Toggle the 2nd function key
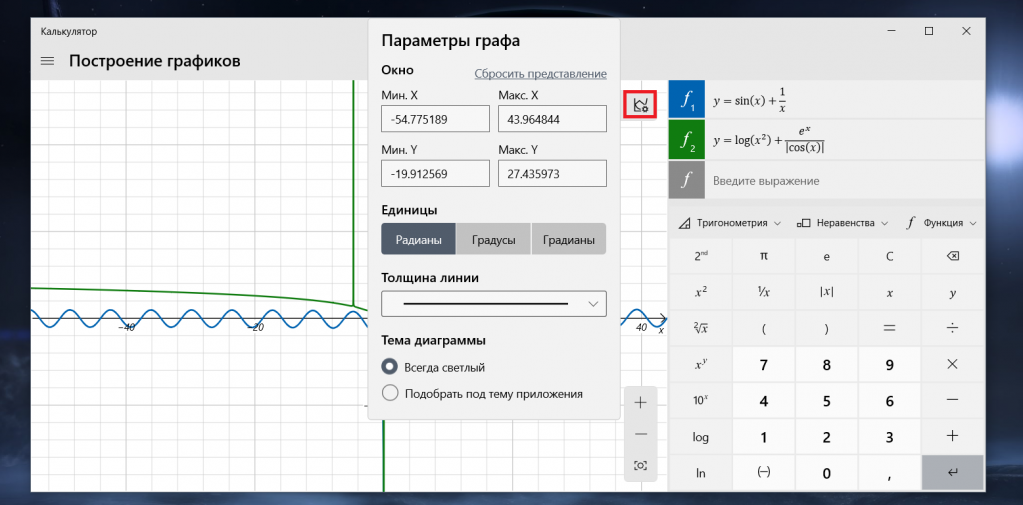 click(701, 256)
